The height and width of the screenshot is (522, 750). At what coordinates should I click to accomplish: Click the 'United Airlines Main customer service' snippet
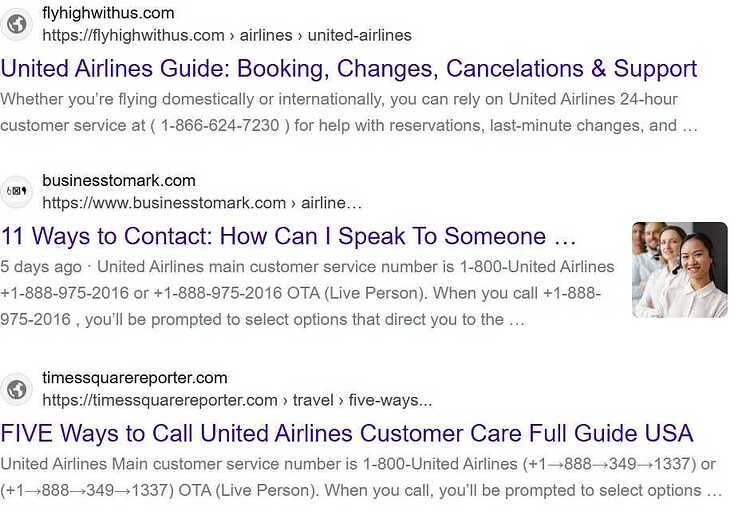pos(358,464)
